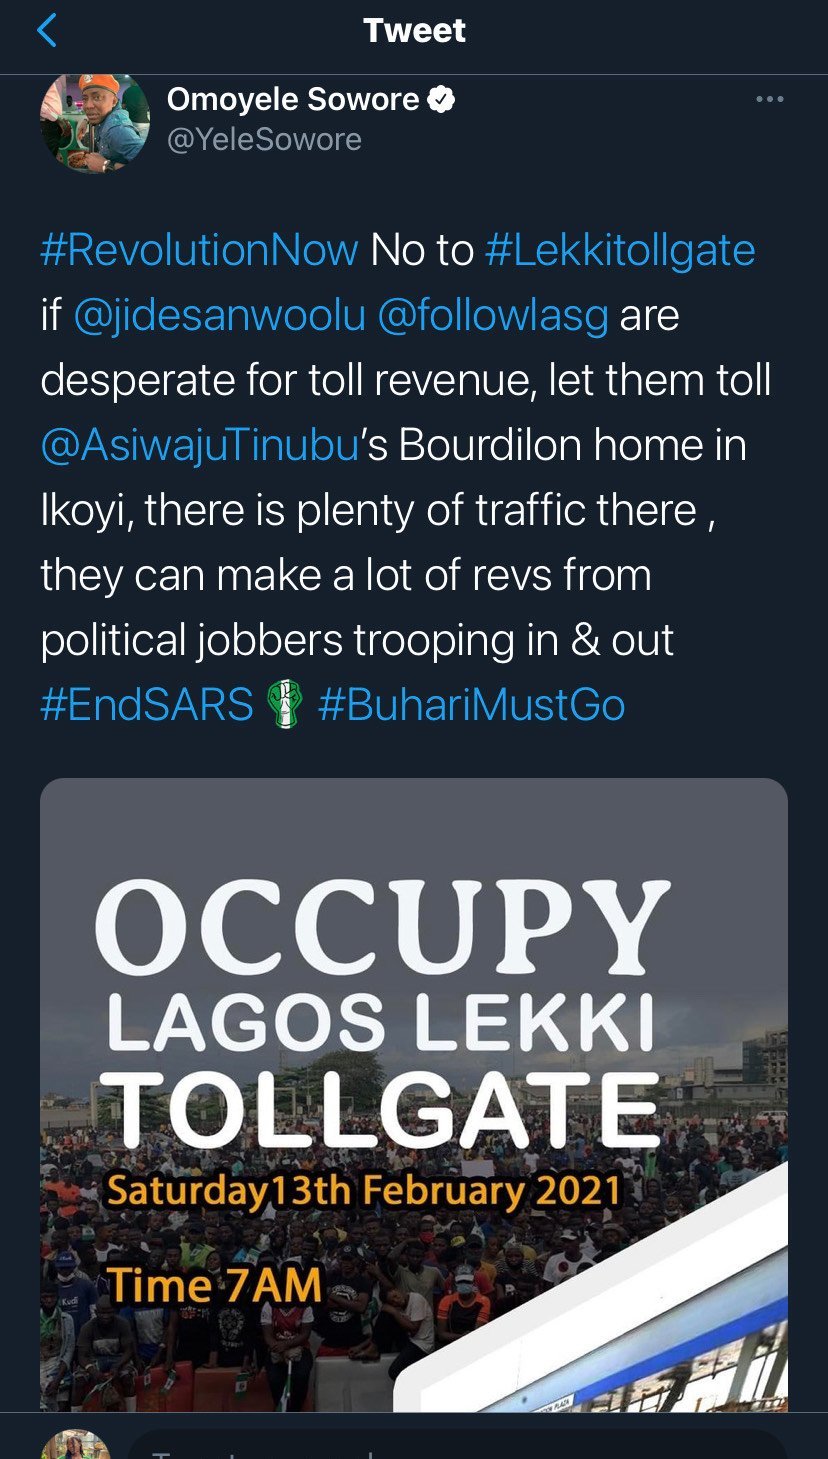Click the reply input field at the bottom
This screenshot has width=828, height=1459.
(x=450, y=1445)
